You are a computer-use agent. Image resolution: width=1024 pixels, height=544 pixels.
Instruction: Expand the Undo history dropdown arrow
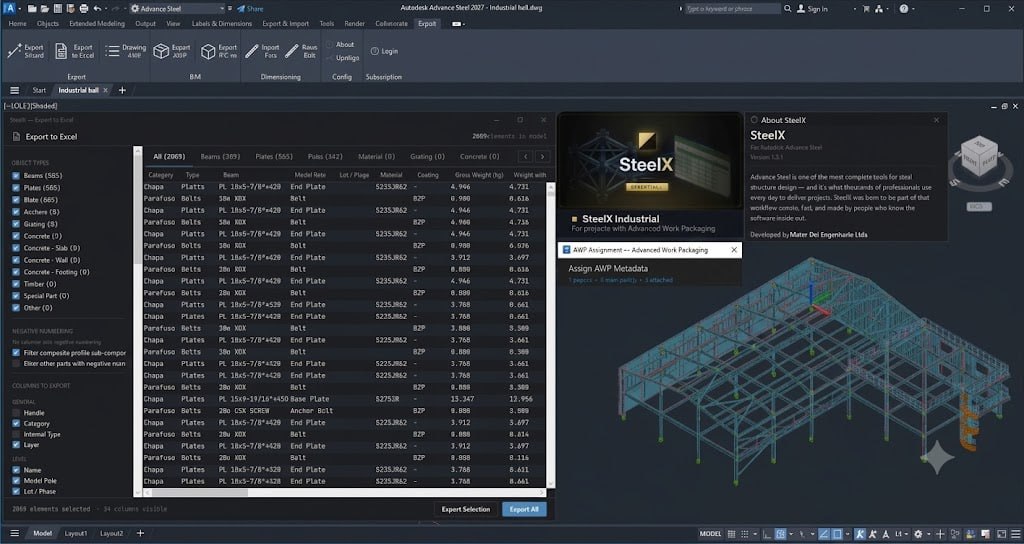(x=106, y=8)
